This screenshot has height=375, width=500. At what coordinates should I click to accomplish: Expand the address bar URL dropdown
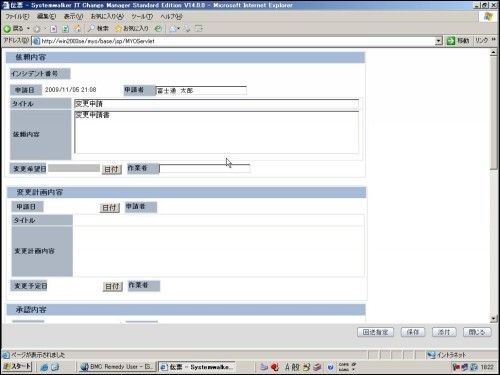click(439, 41)
